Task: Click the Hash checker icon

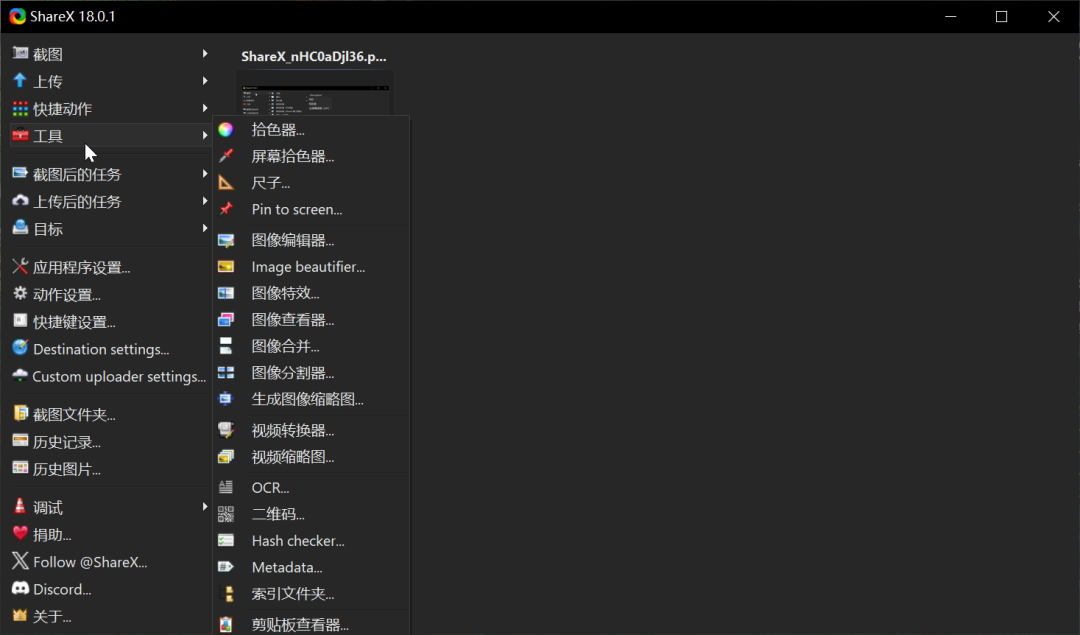Action: 226,541
